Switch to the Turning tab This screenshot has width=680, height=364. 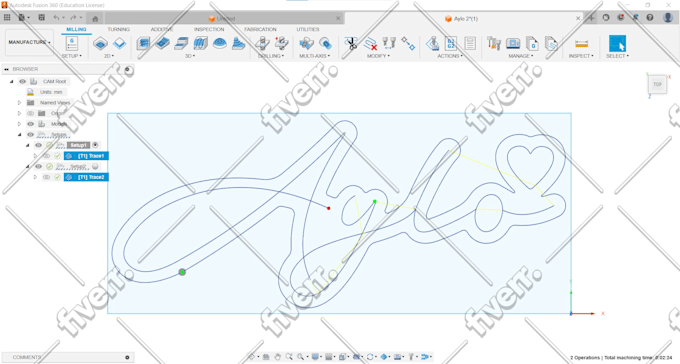[x=118, y=29]
